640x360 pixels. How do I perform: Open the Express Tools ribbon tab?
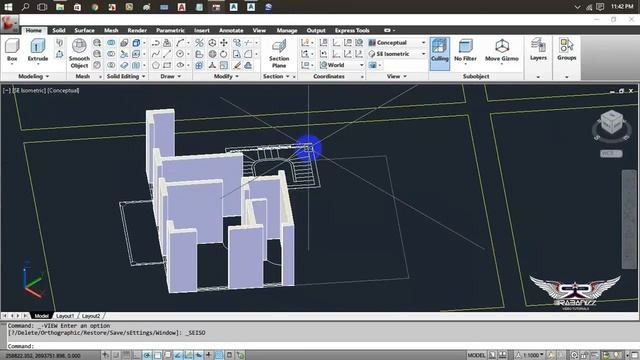point(352,30)
